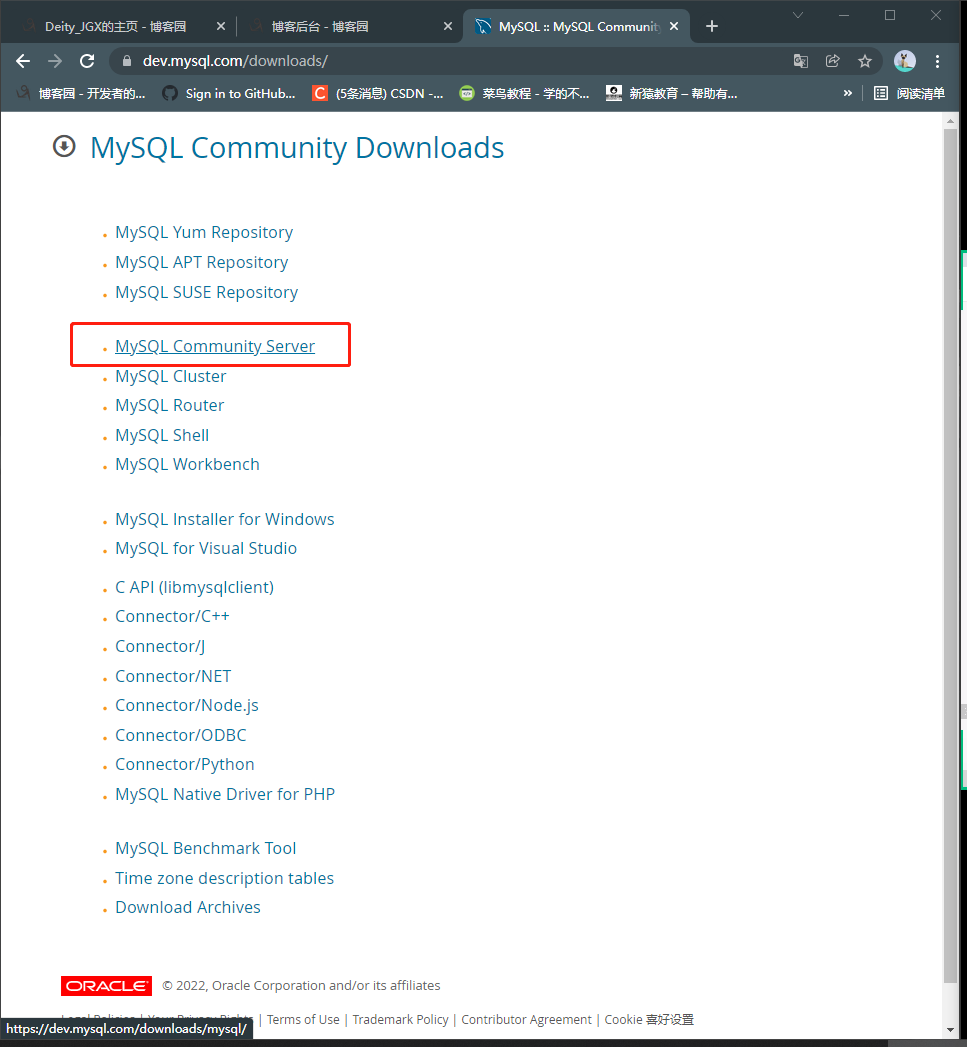The height and width of the screenshot is (1047, 967).
Task: Open MySQL Shell link
Action: coord(162,435)
